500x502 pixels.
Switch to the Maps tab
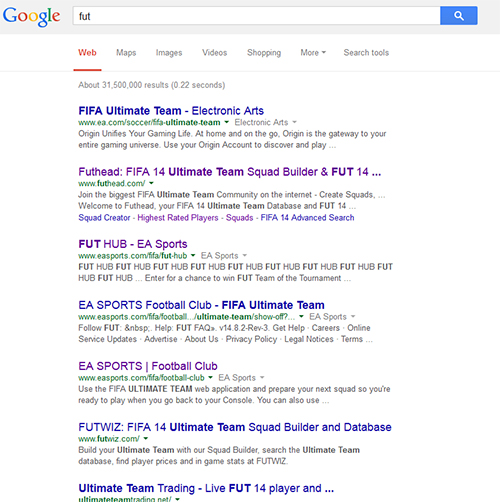(x=126, y=53)
